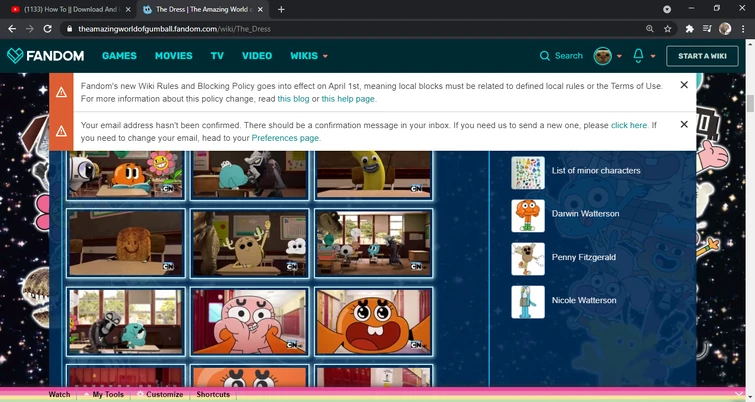Open the 'this help page' link
The width and height of the screenshot is (755, 402).
tap(348, 99)
